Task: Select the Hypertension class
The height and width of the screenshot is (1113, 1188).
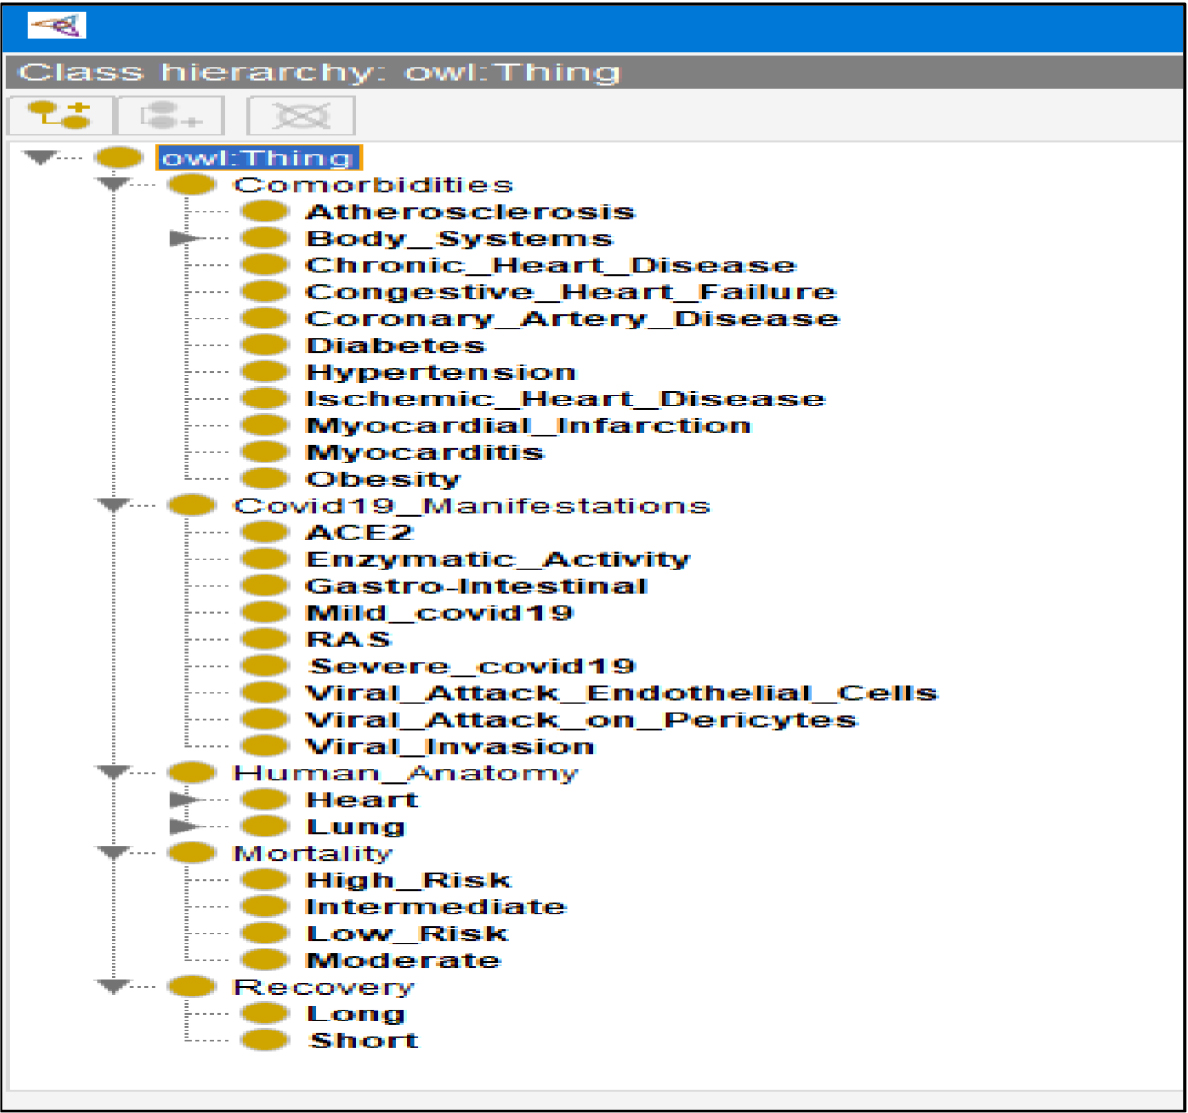Action: pos(441,372)
